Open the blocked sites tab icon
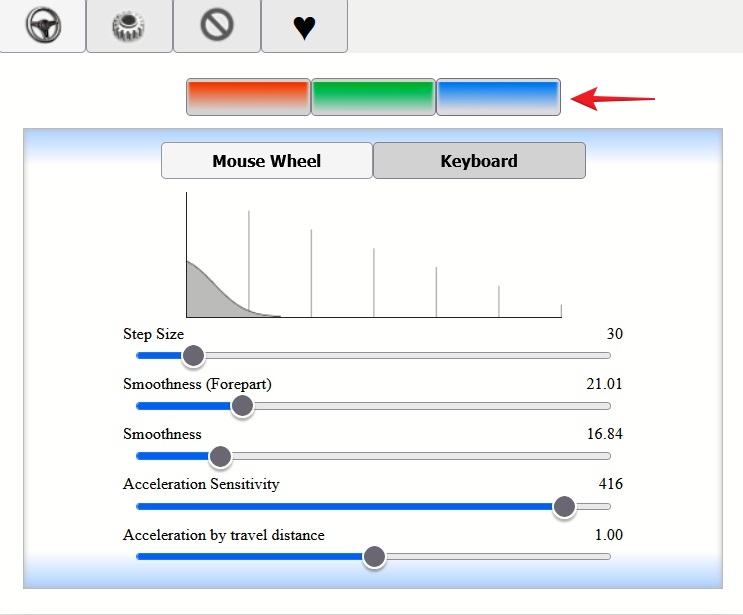 point(217,26)
